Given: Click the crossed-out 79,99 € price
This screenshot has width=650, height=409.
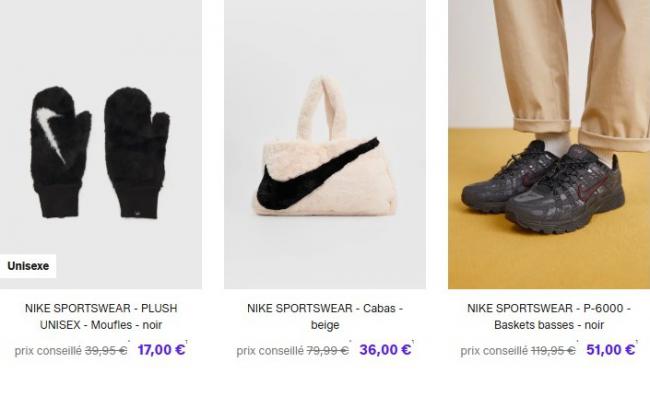Looking at the screenshot, I should [x=327, y=351].
